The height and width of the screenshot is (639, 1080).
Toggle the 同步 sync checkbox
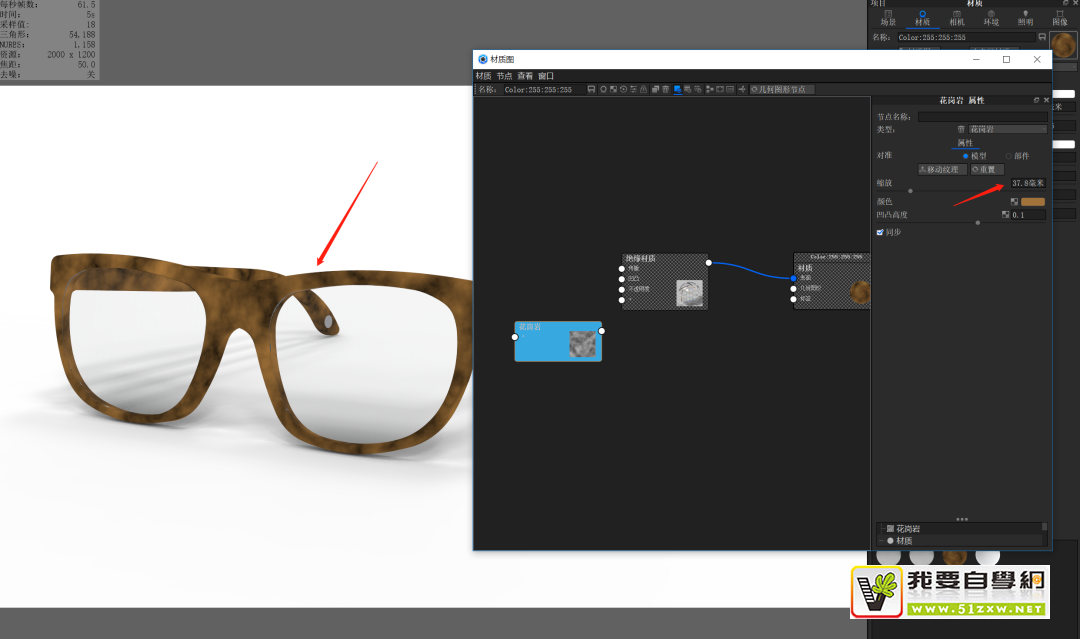pyautogui.click(x=880, y=232)
